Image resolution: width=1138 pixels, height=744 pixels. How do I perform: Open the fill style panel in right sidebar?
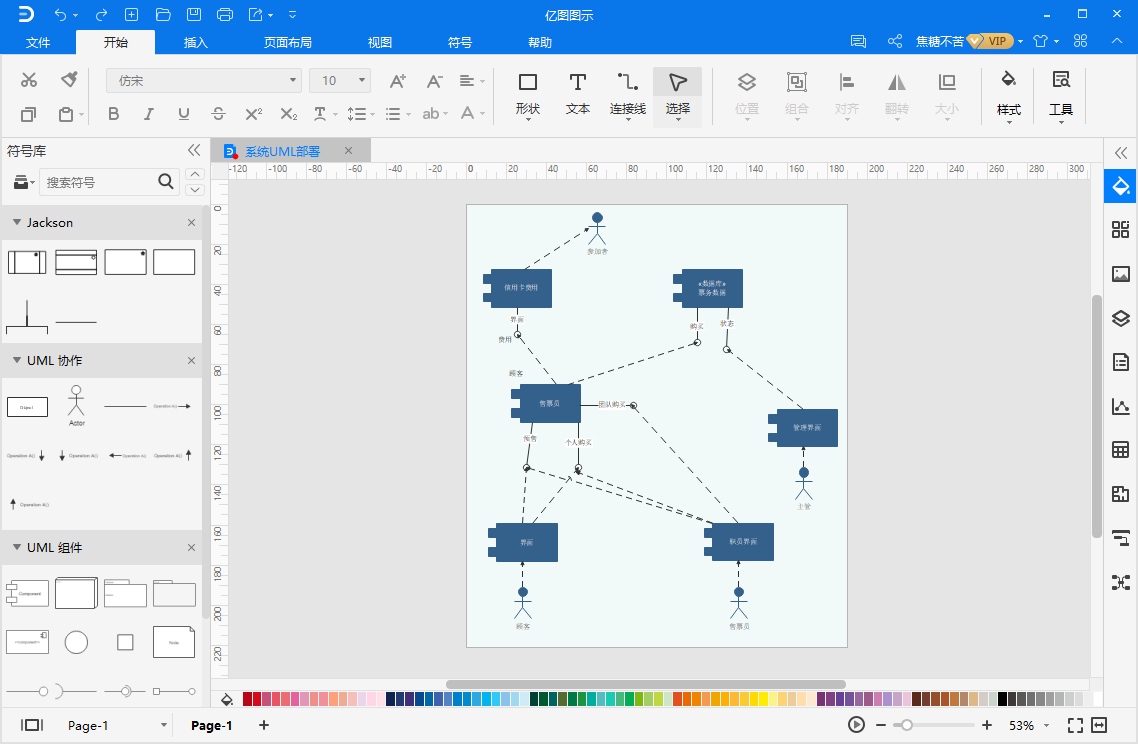click(1121, 187)
